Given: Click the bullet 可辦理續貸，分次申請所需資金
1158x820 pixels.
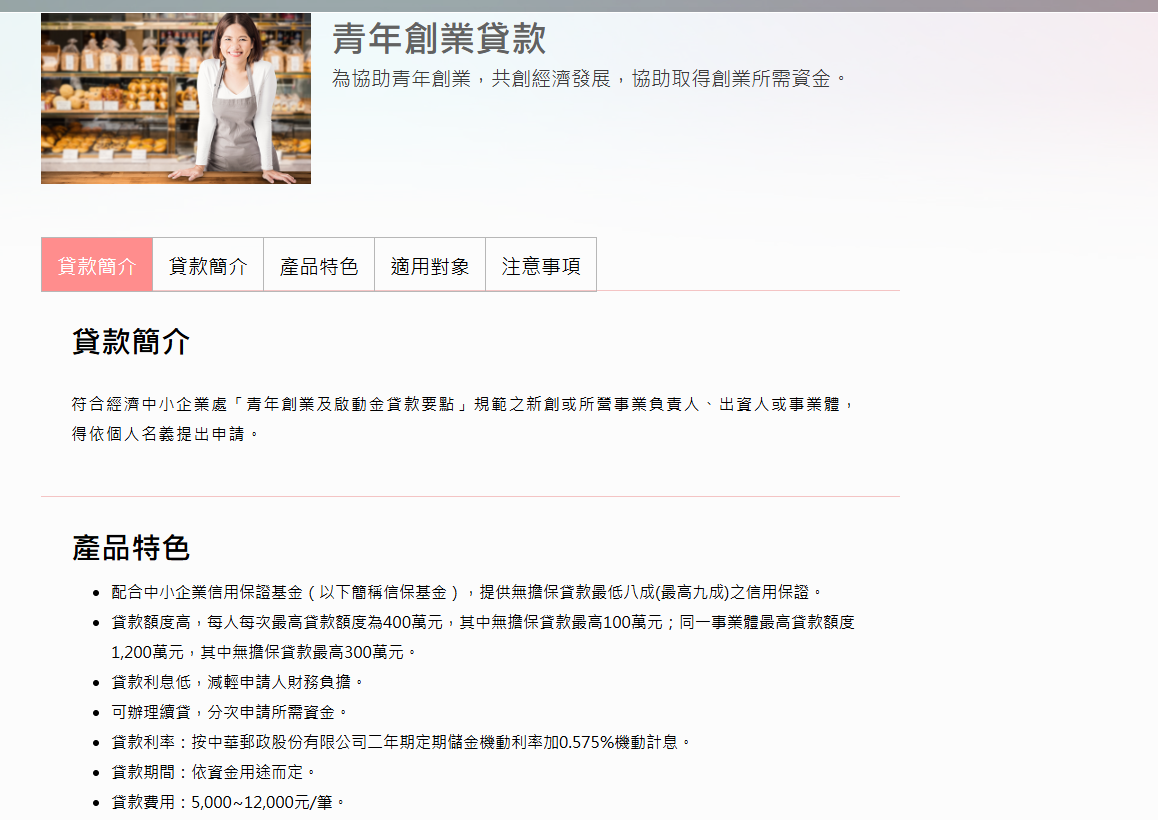Looking at the screenshot, I should (x=229, y=712).
